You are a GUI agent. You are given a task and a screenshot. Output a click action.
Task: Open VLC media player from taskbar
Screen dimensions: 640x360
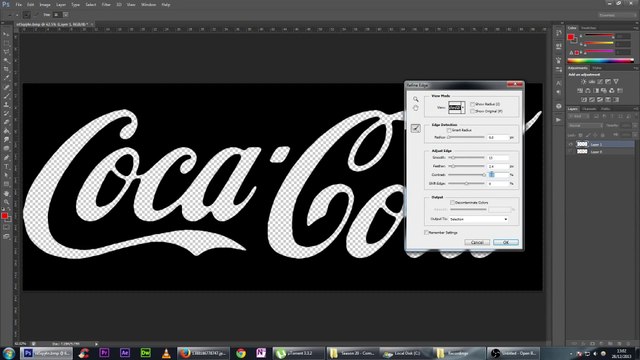[x=166, y=353]
